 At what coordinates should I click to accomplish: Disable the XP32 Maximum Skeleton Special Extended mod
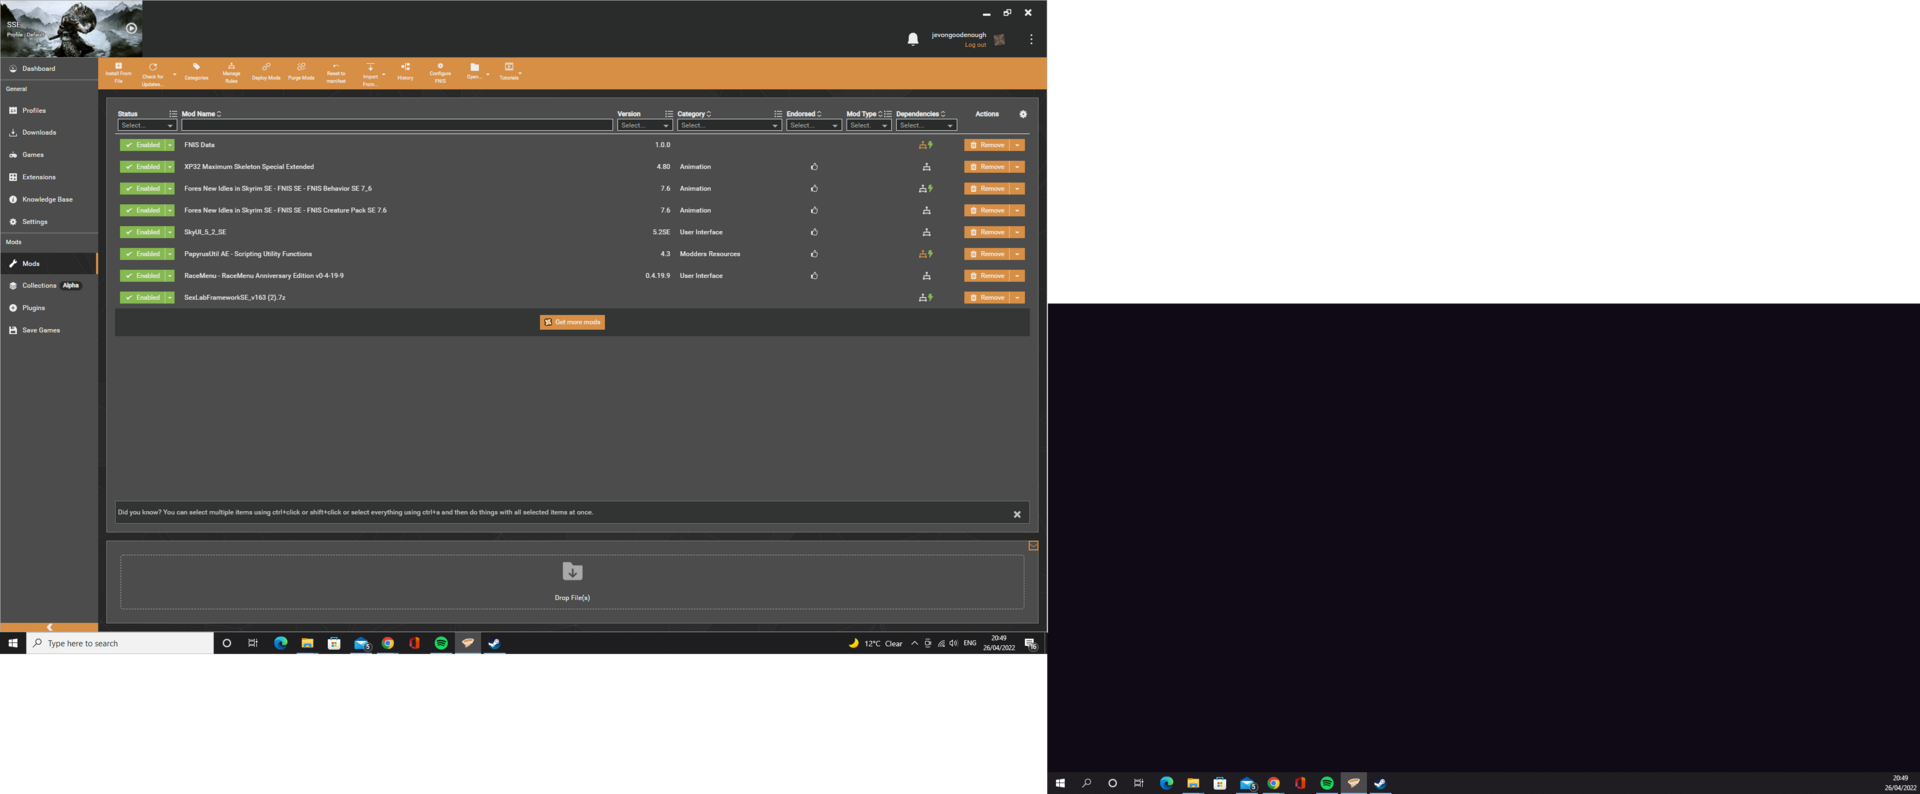[142, 167]
